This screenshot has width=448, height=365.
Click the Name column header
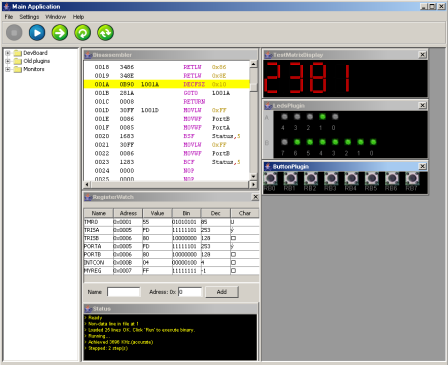[99, 213]
